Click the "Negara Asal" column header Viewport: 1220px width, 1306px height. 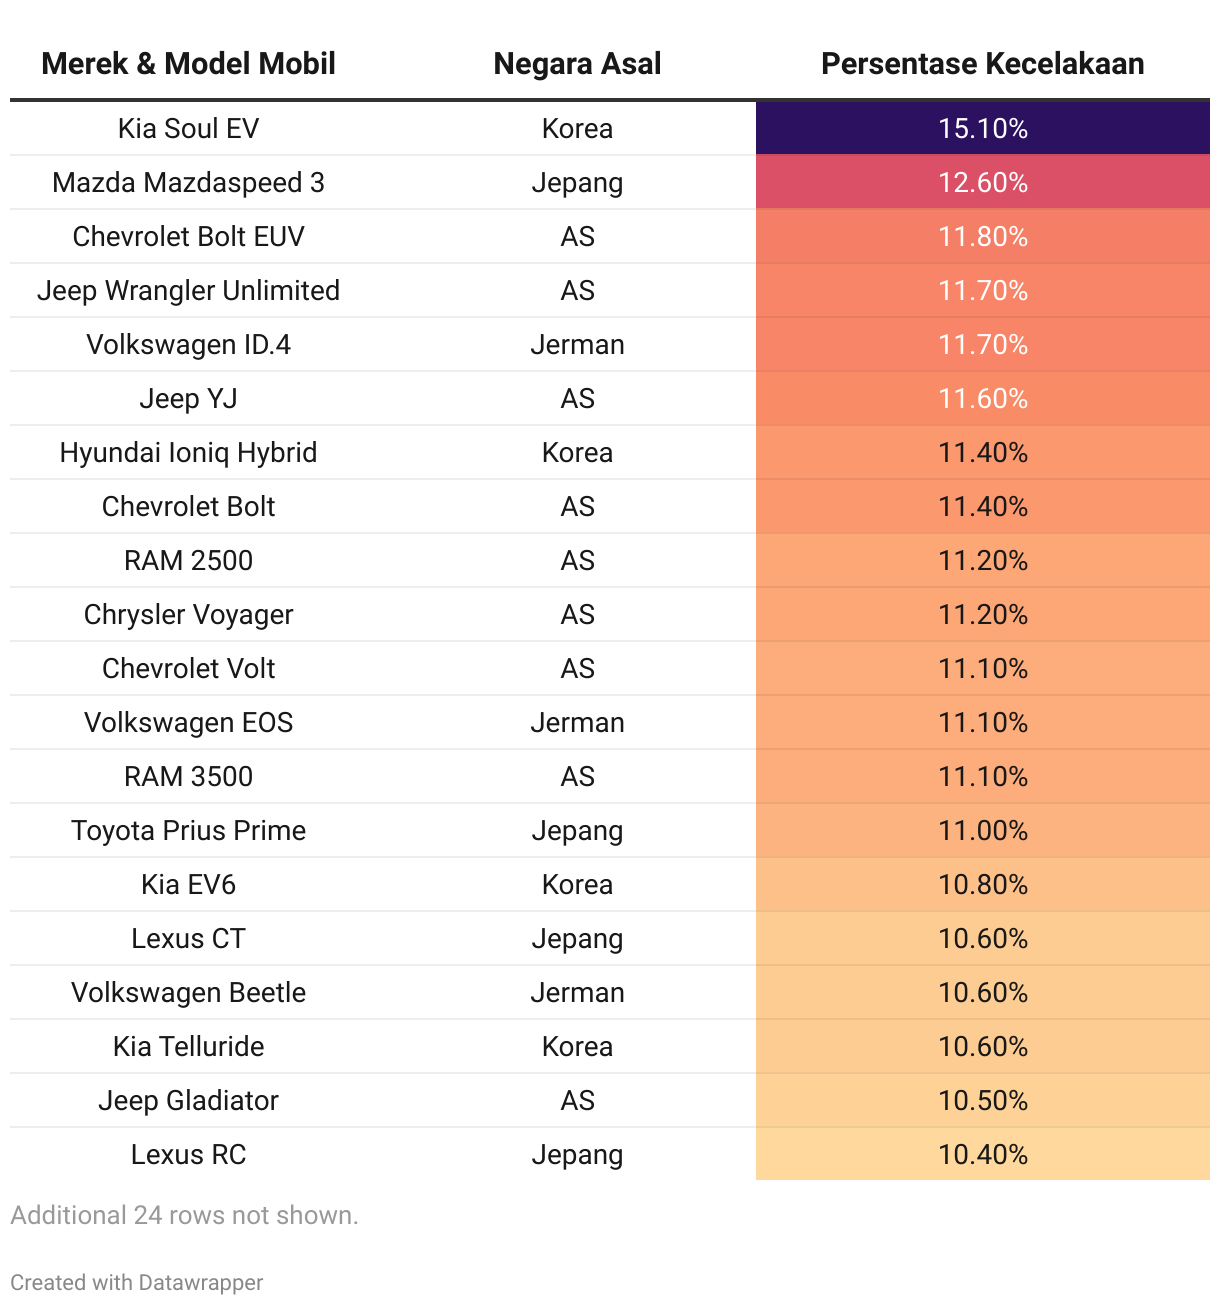point(577,64)
